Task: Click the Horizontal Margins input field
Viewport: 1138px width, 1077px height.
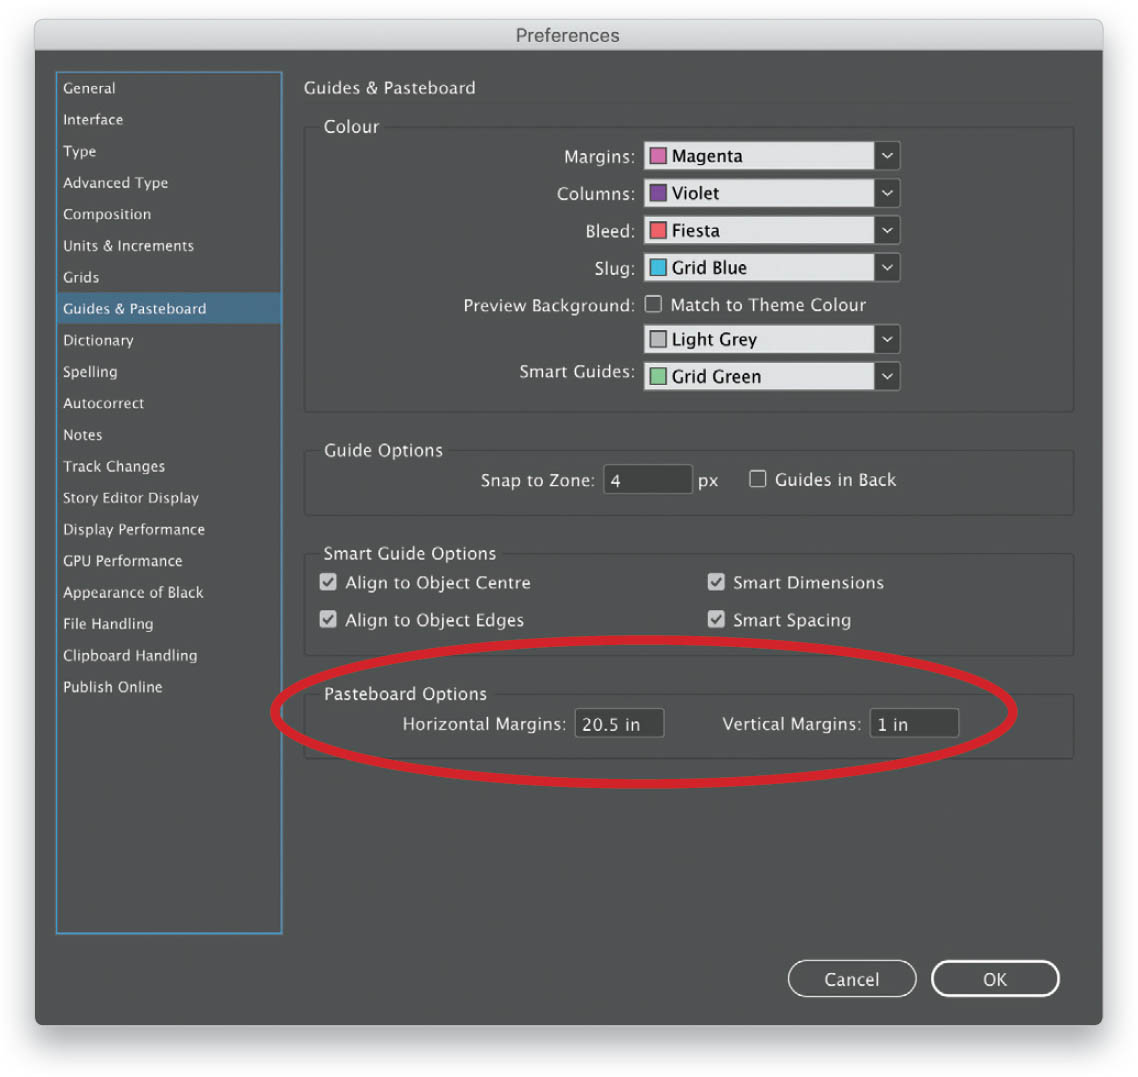Action: click(x=618, y=723)
